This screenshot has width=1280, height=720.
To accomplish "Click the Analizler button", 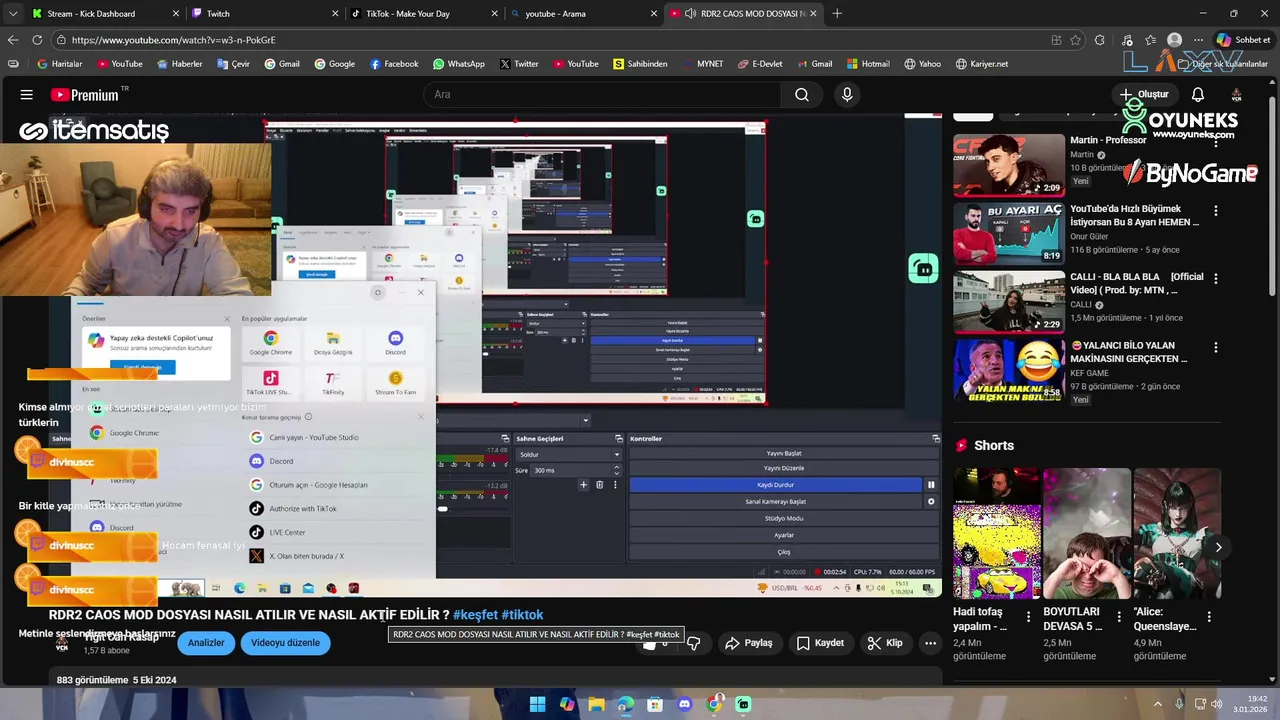I will point(206,643).
